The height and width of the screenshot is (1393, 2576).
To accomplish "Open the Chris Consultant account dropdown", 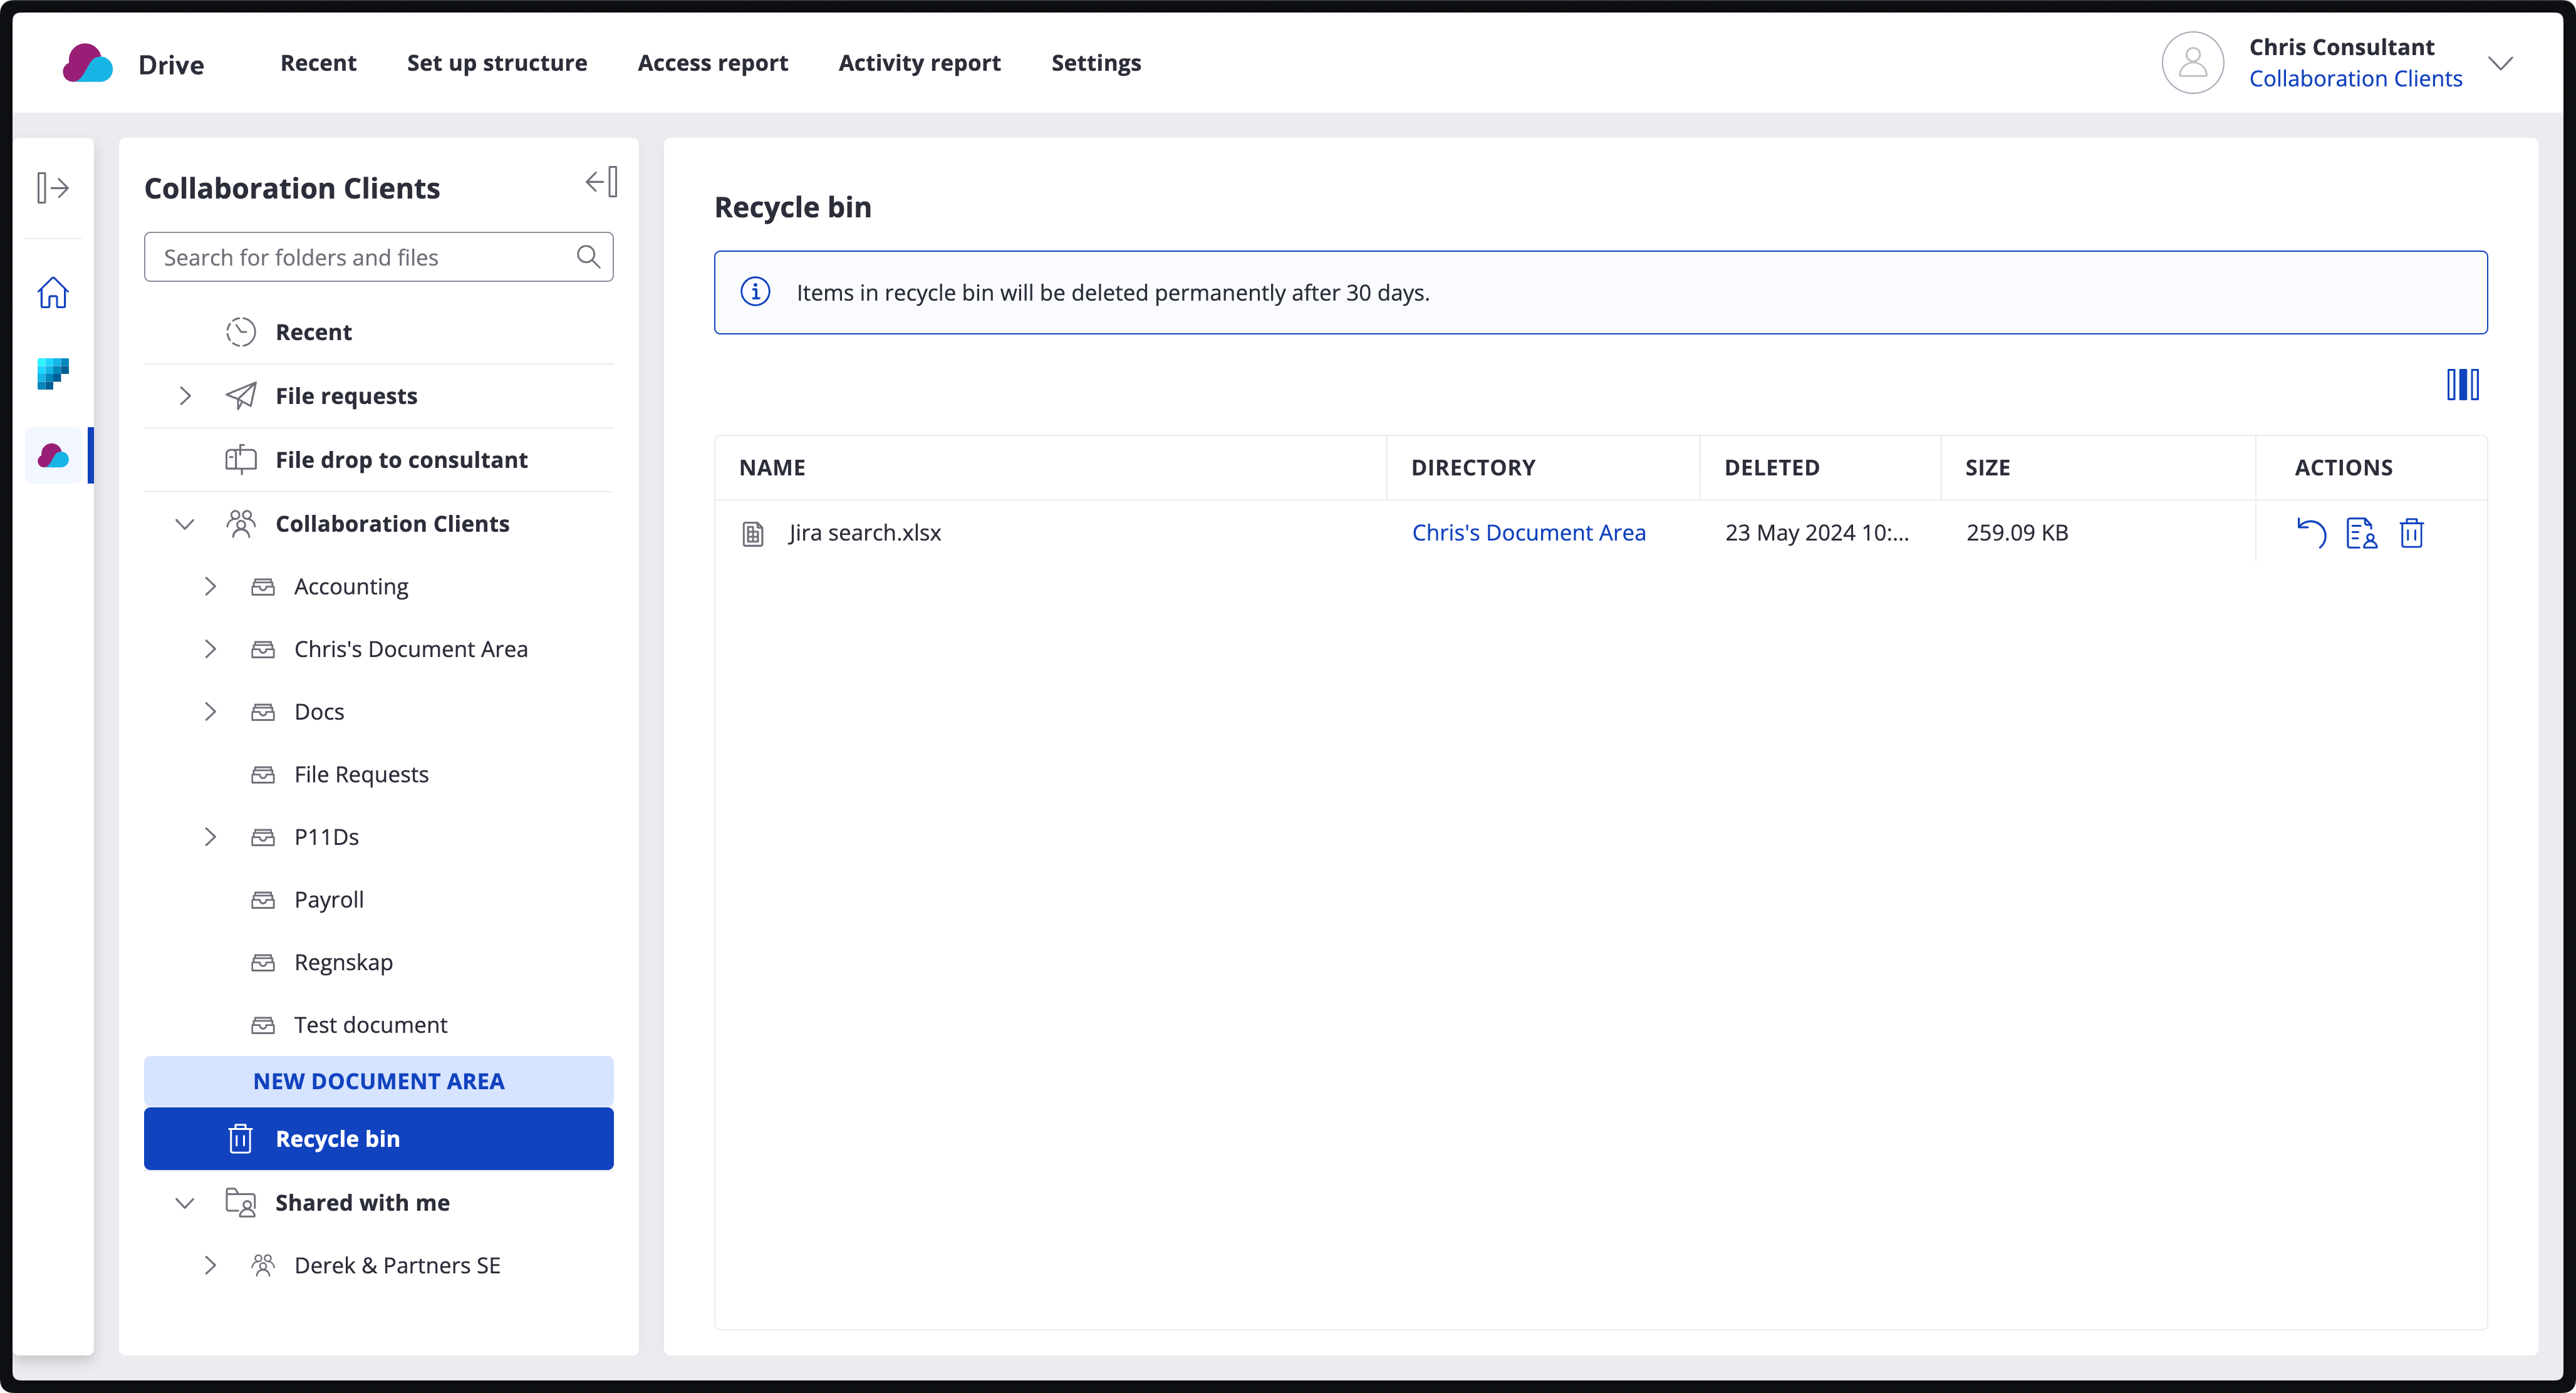I will click(x=2500, y=63).
